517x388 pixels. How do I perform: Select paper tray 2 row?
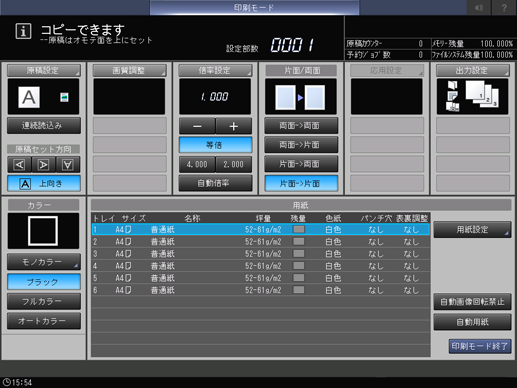pyautogui.click(x=260, y=241)
